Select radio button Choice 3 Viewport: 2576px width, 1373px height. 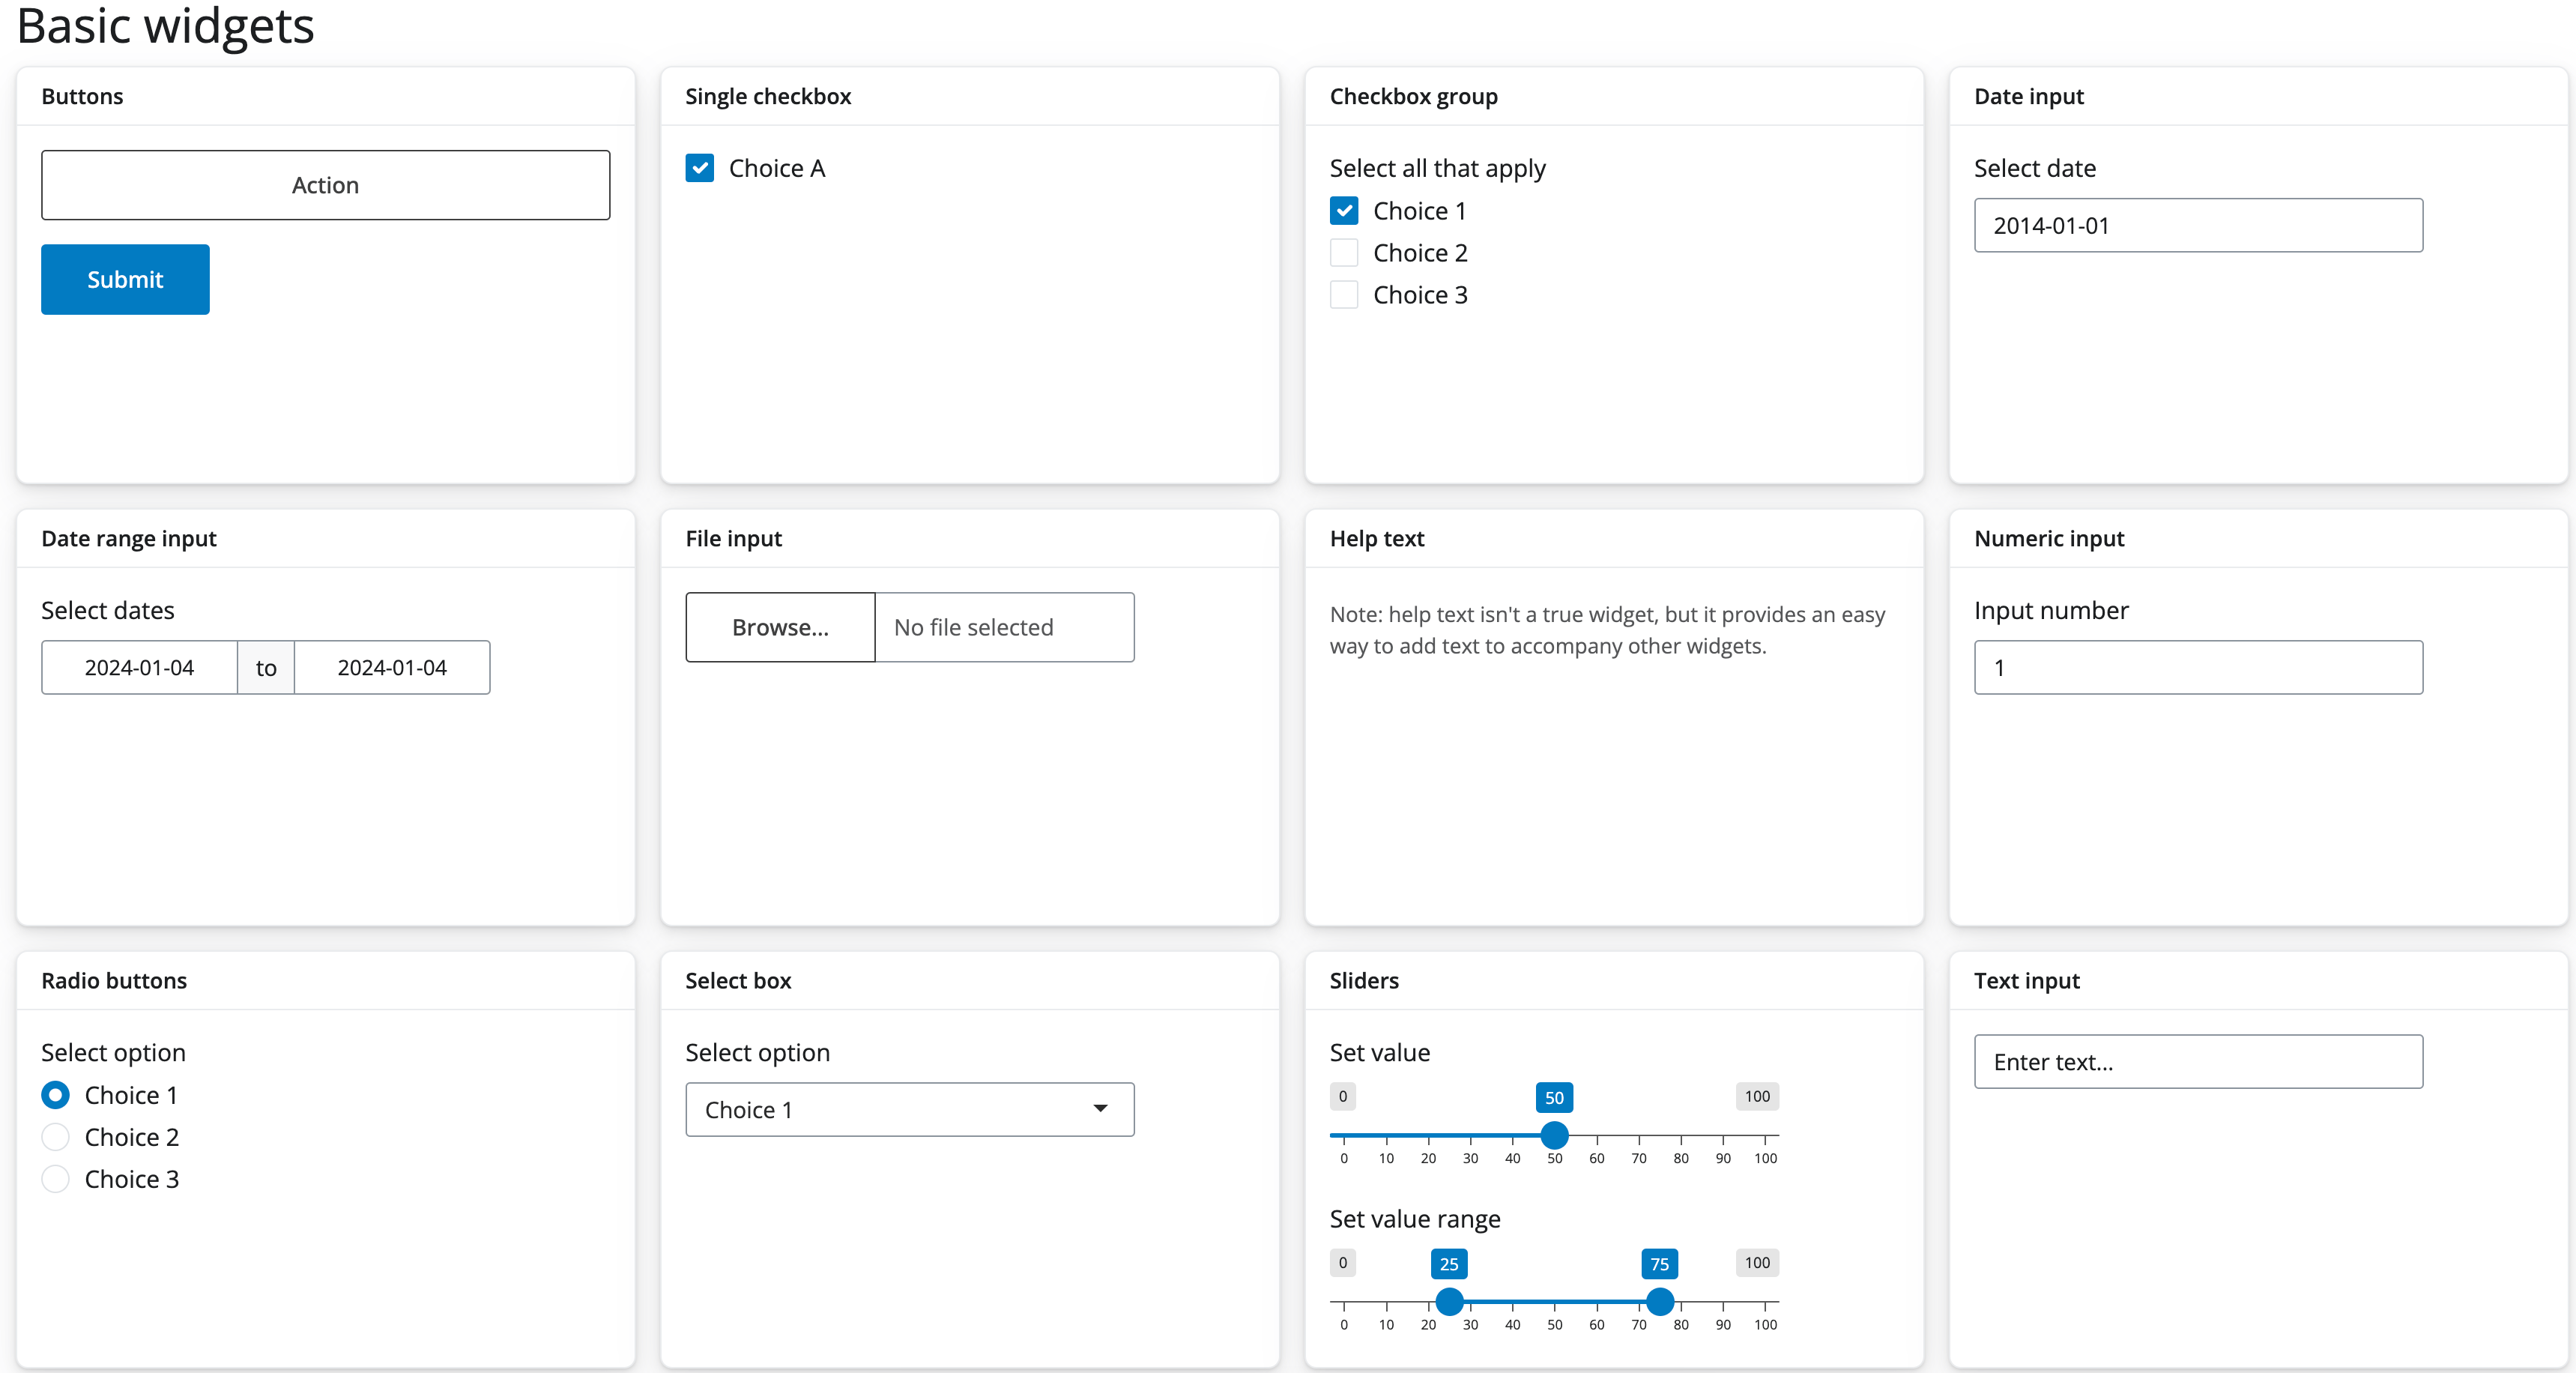pos(56,1179)
